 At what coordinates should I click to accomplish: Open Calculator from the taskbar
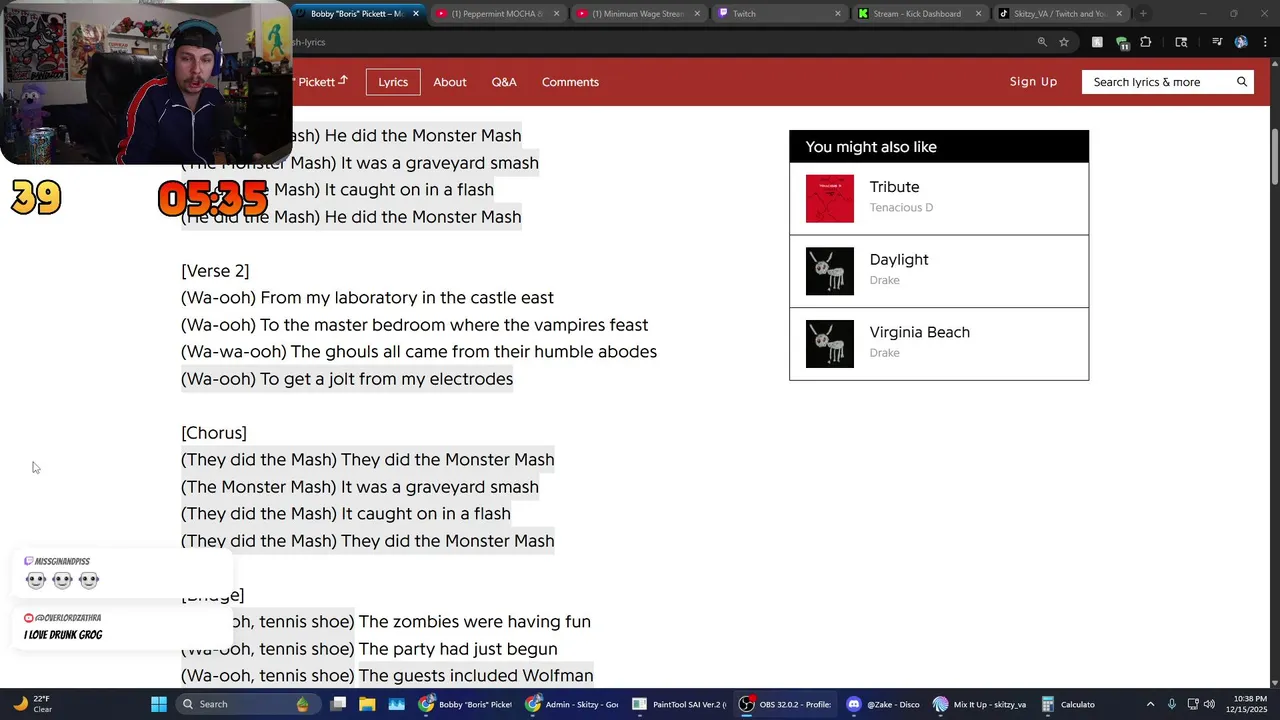pyautogui.click(x=1068, y=704)
